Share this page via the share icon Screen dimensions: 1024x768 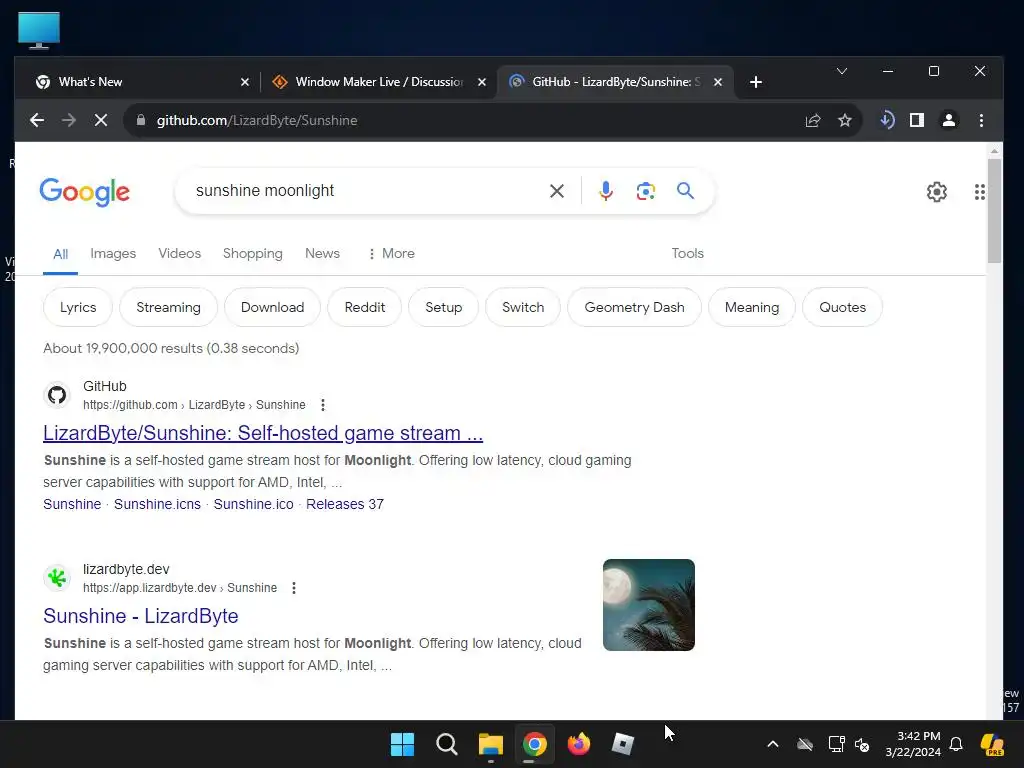[813, 120]
